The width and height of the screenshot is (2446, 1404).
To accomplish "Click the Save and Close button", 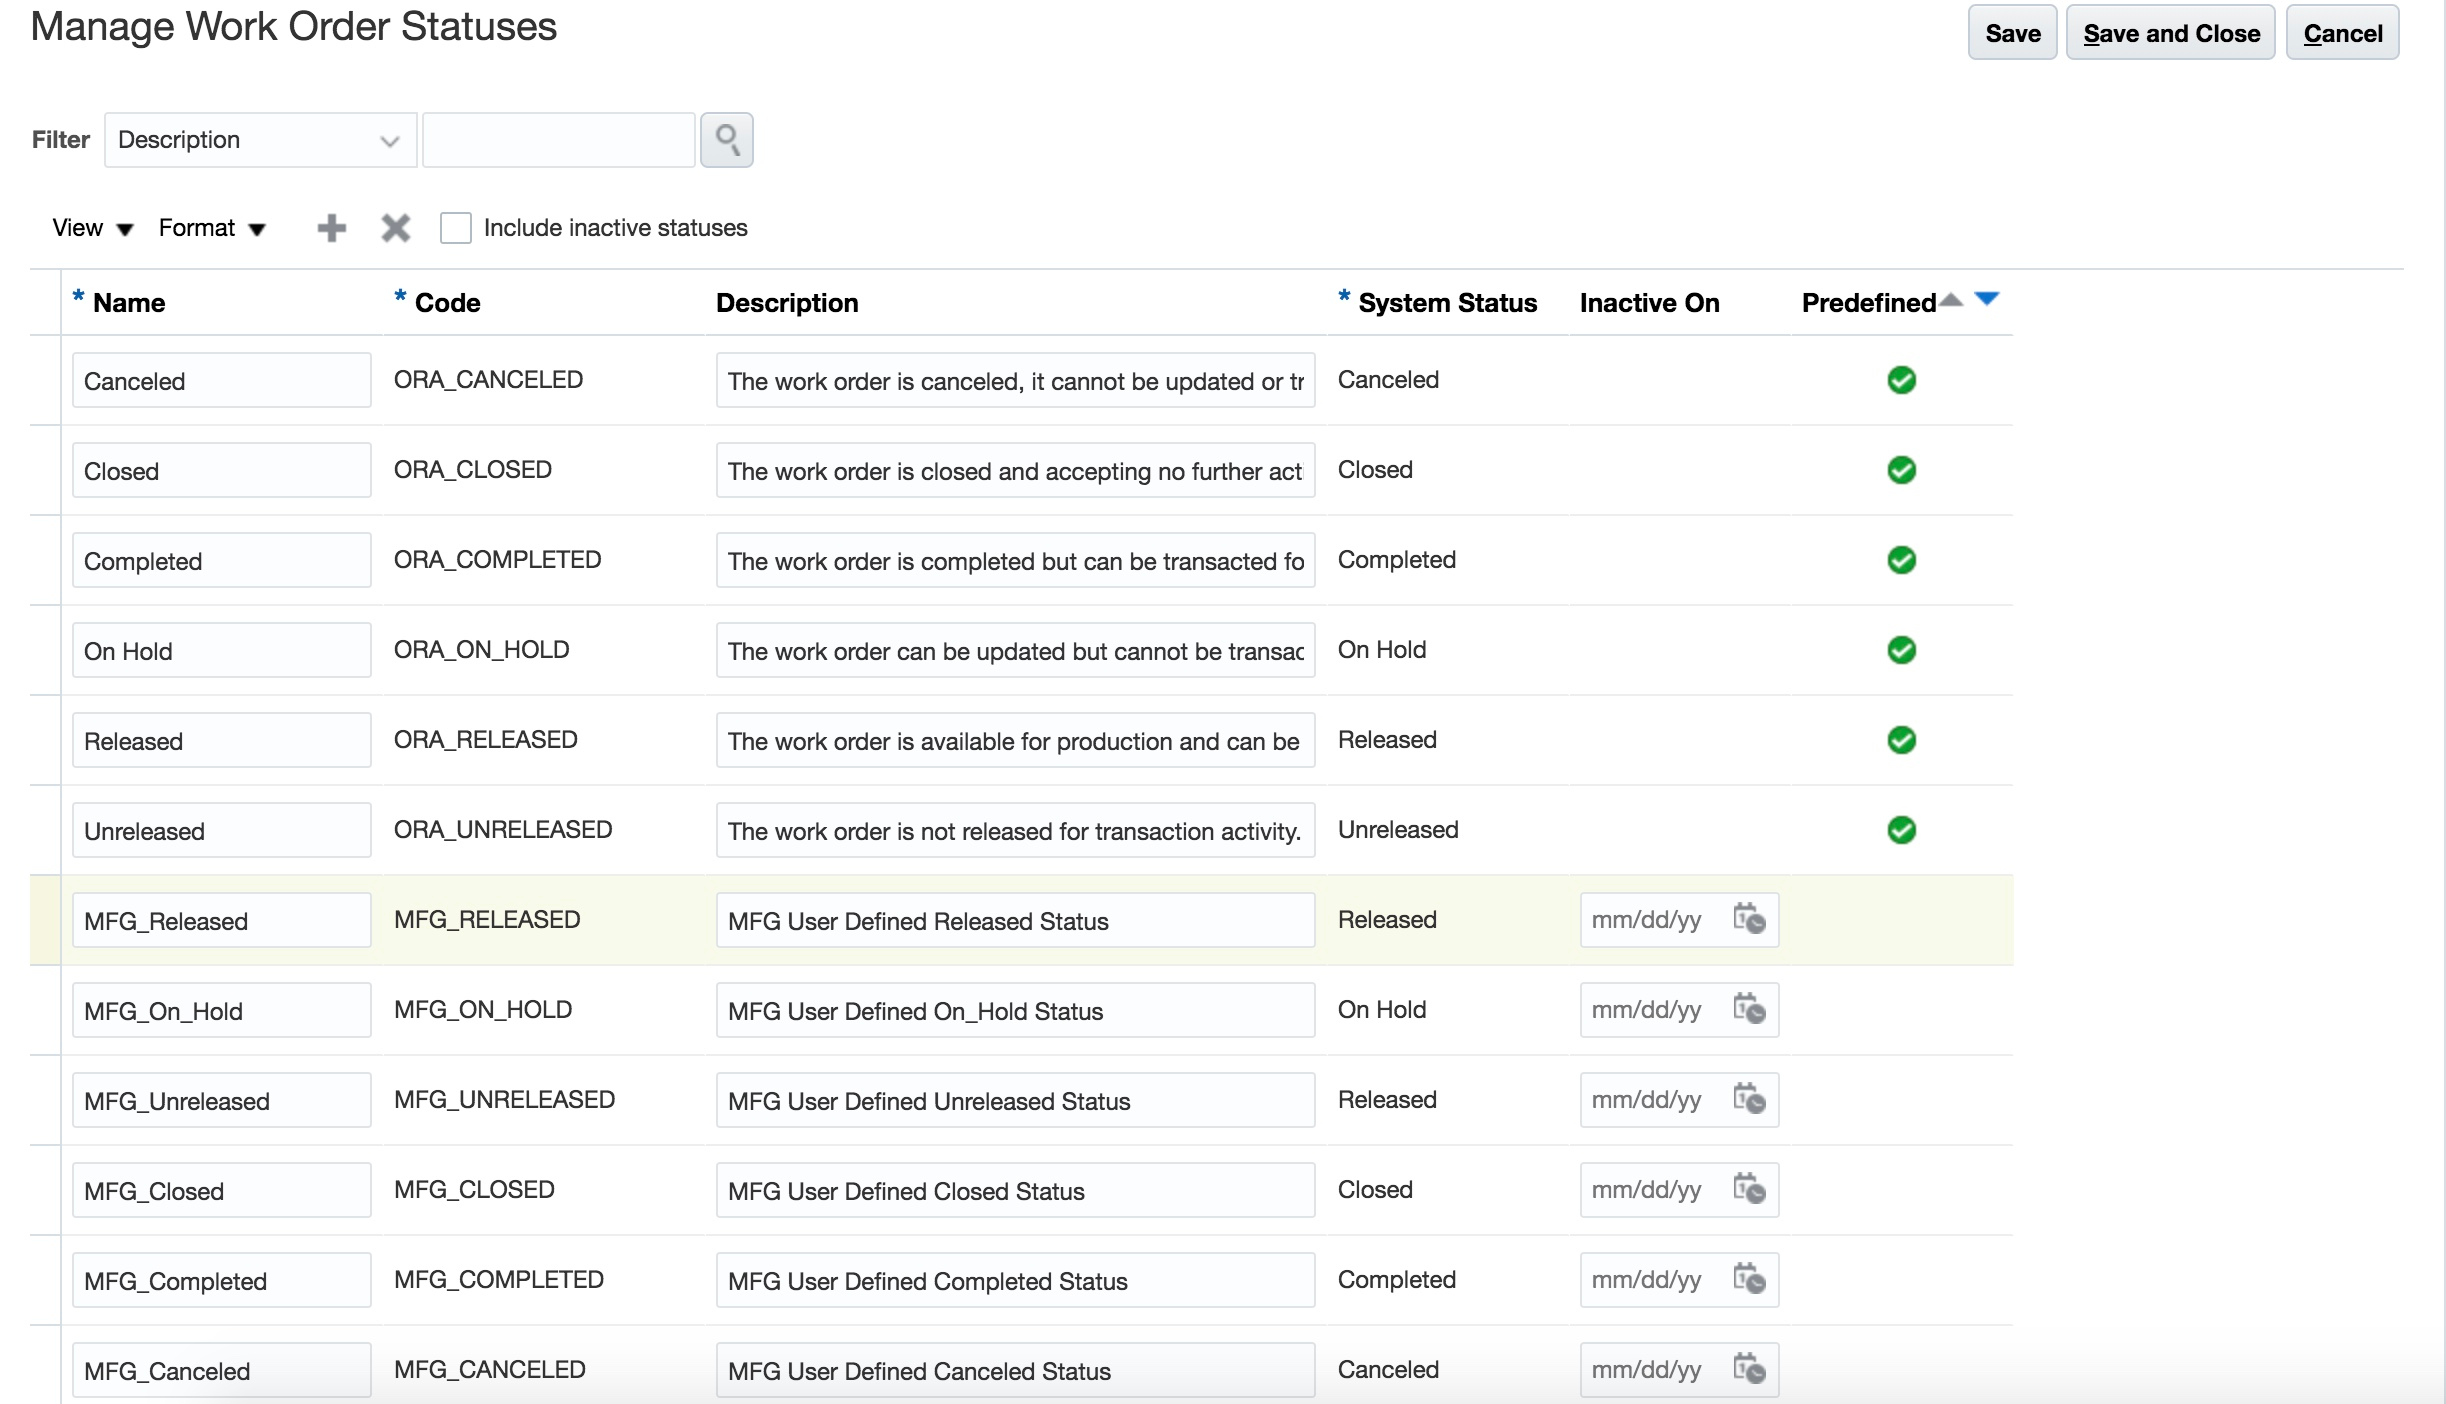I will [x=2170, y=33].
